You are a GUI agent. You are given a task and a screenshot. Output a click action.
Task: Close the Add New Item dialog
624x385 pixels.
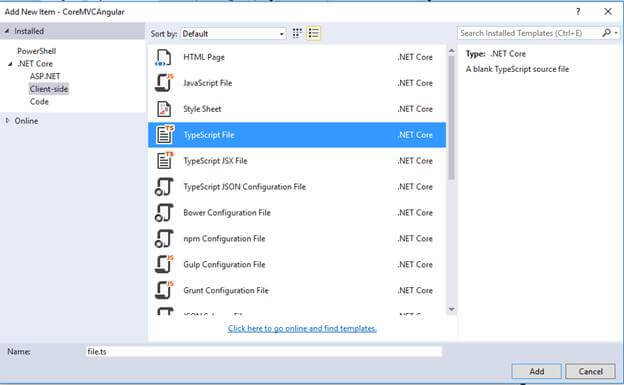tap(608, 12)
